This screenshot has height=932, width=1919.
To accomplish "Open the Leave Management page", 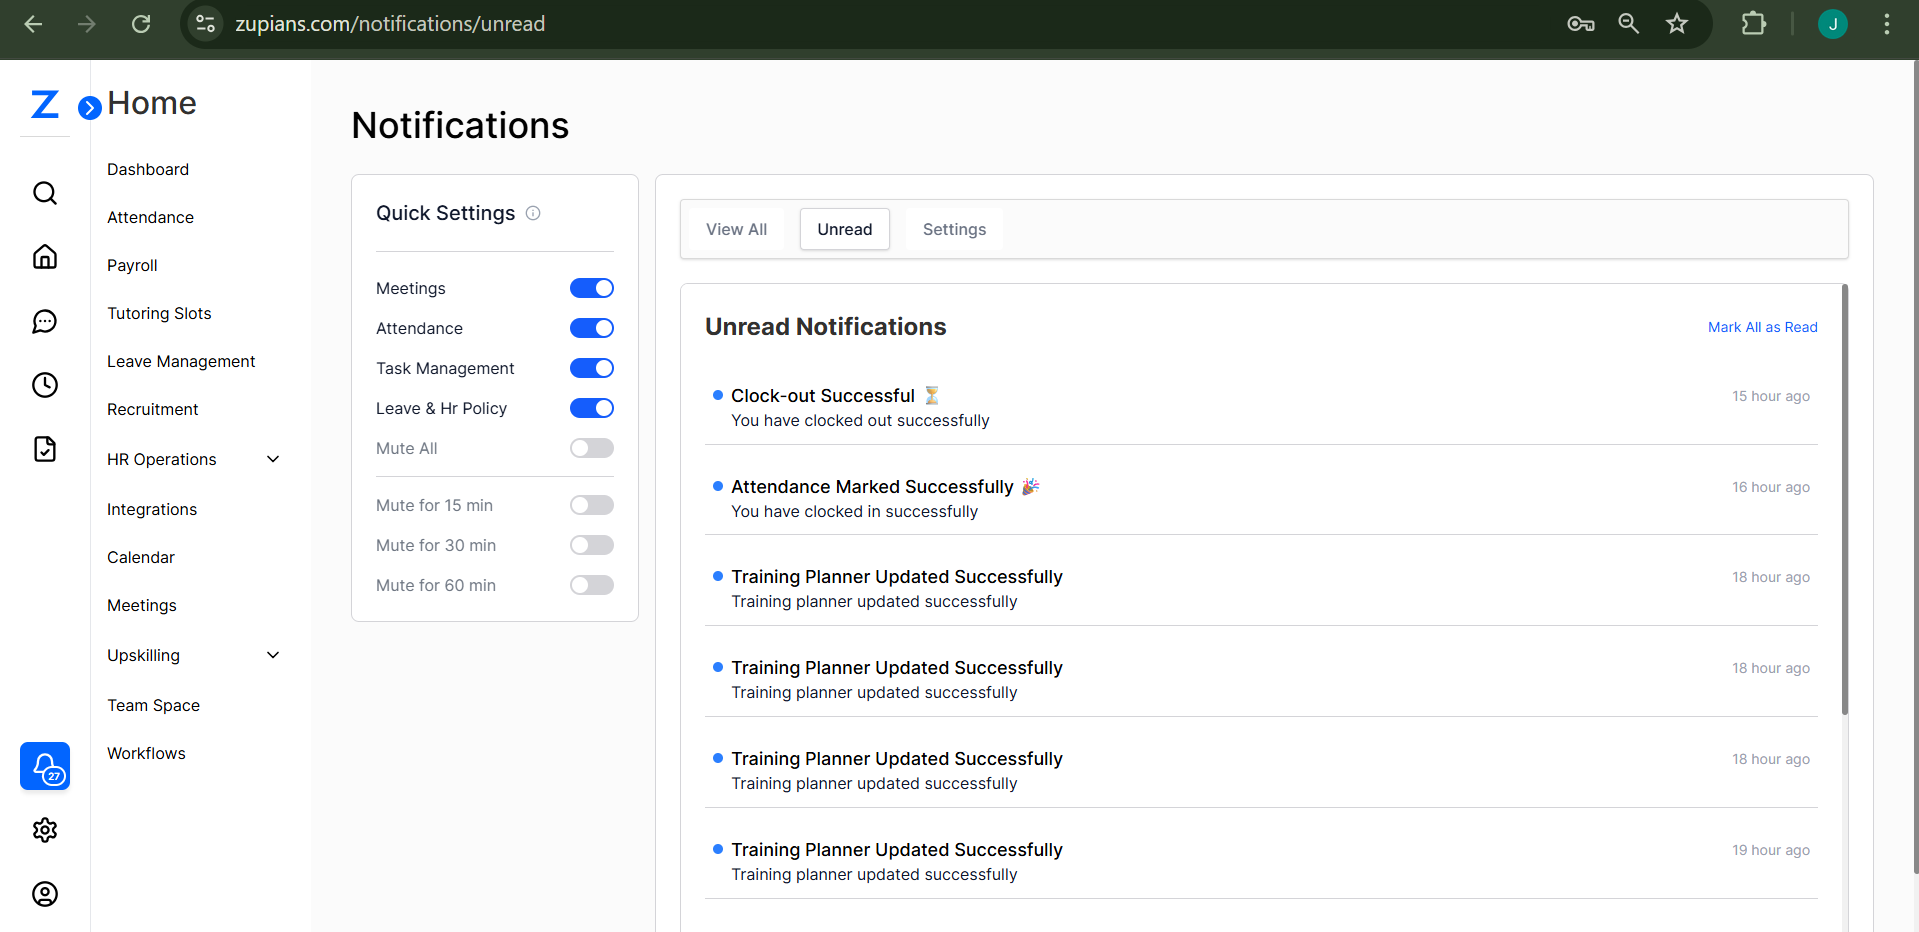I will point(181,360).
